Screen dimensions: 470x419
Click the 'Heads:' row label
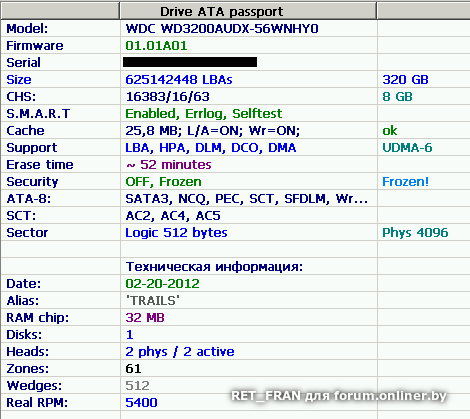point(27,352)
